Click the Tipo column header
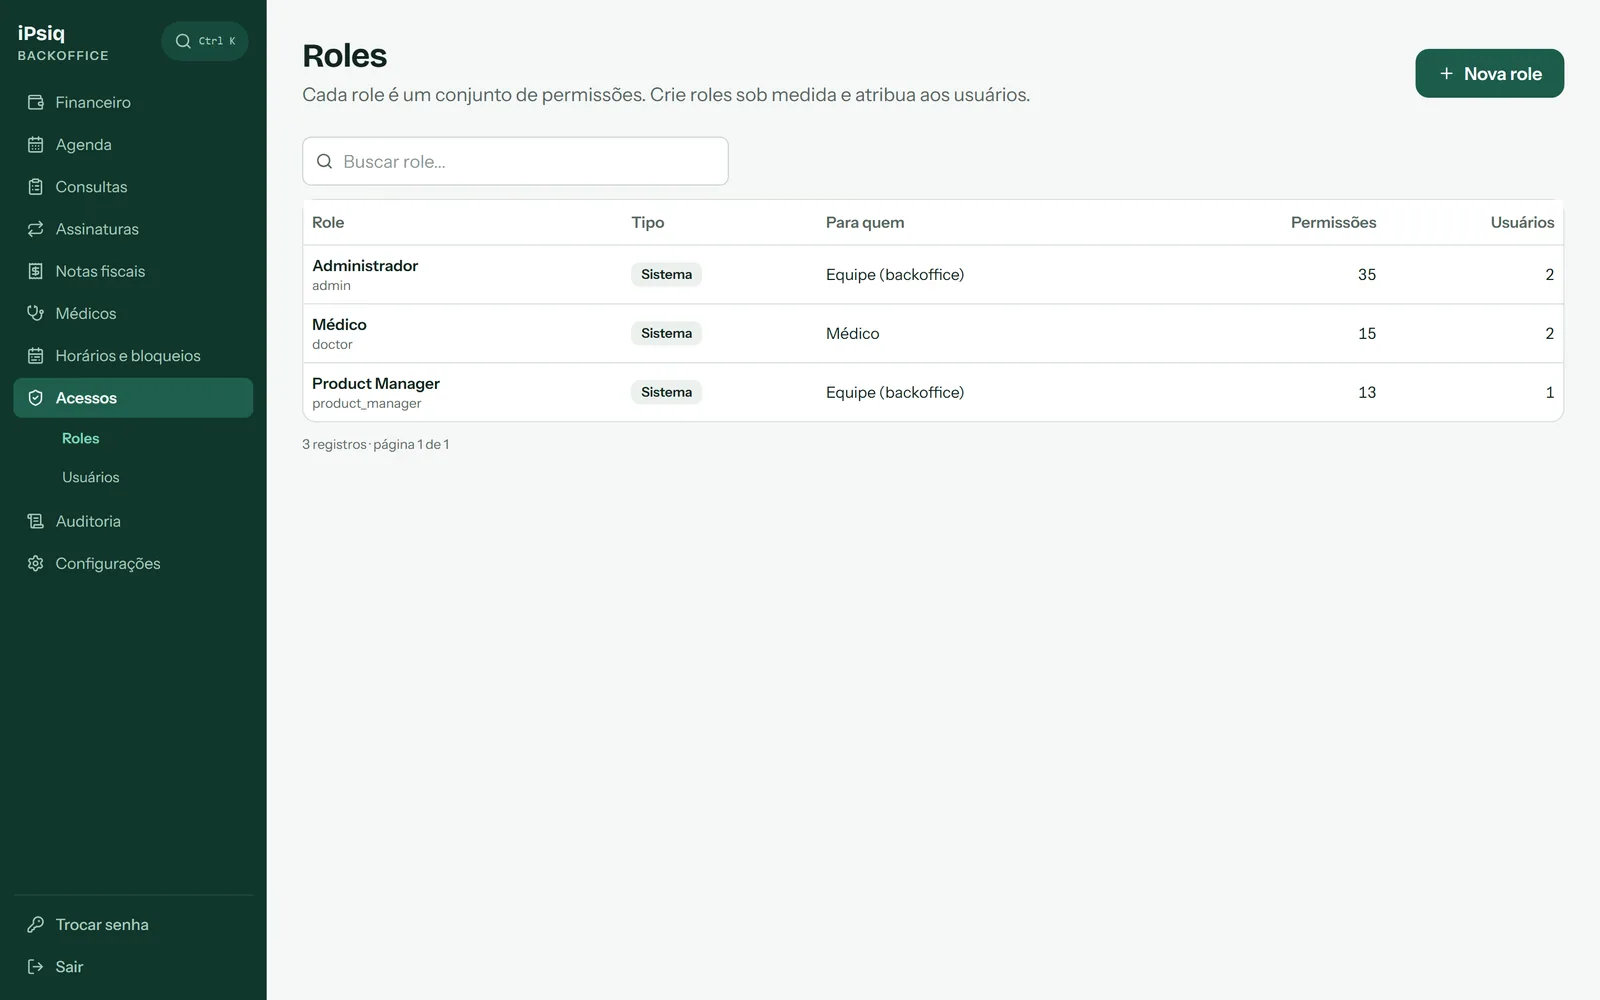Screen dimensions: 1600x1000 648,222
